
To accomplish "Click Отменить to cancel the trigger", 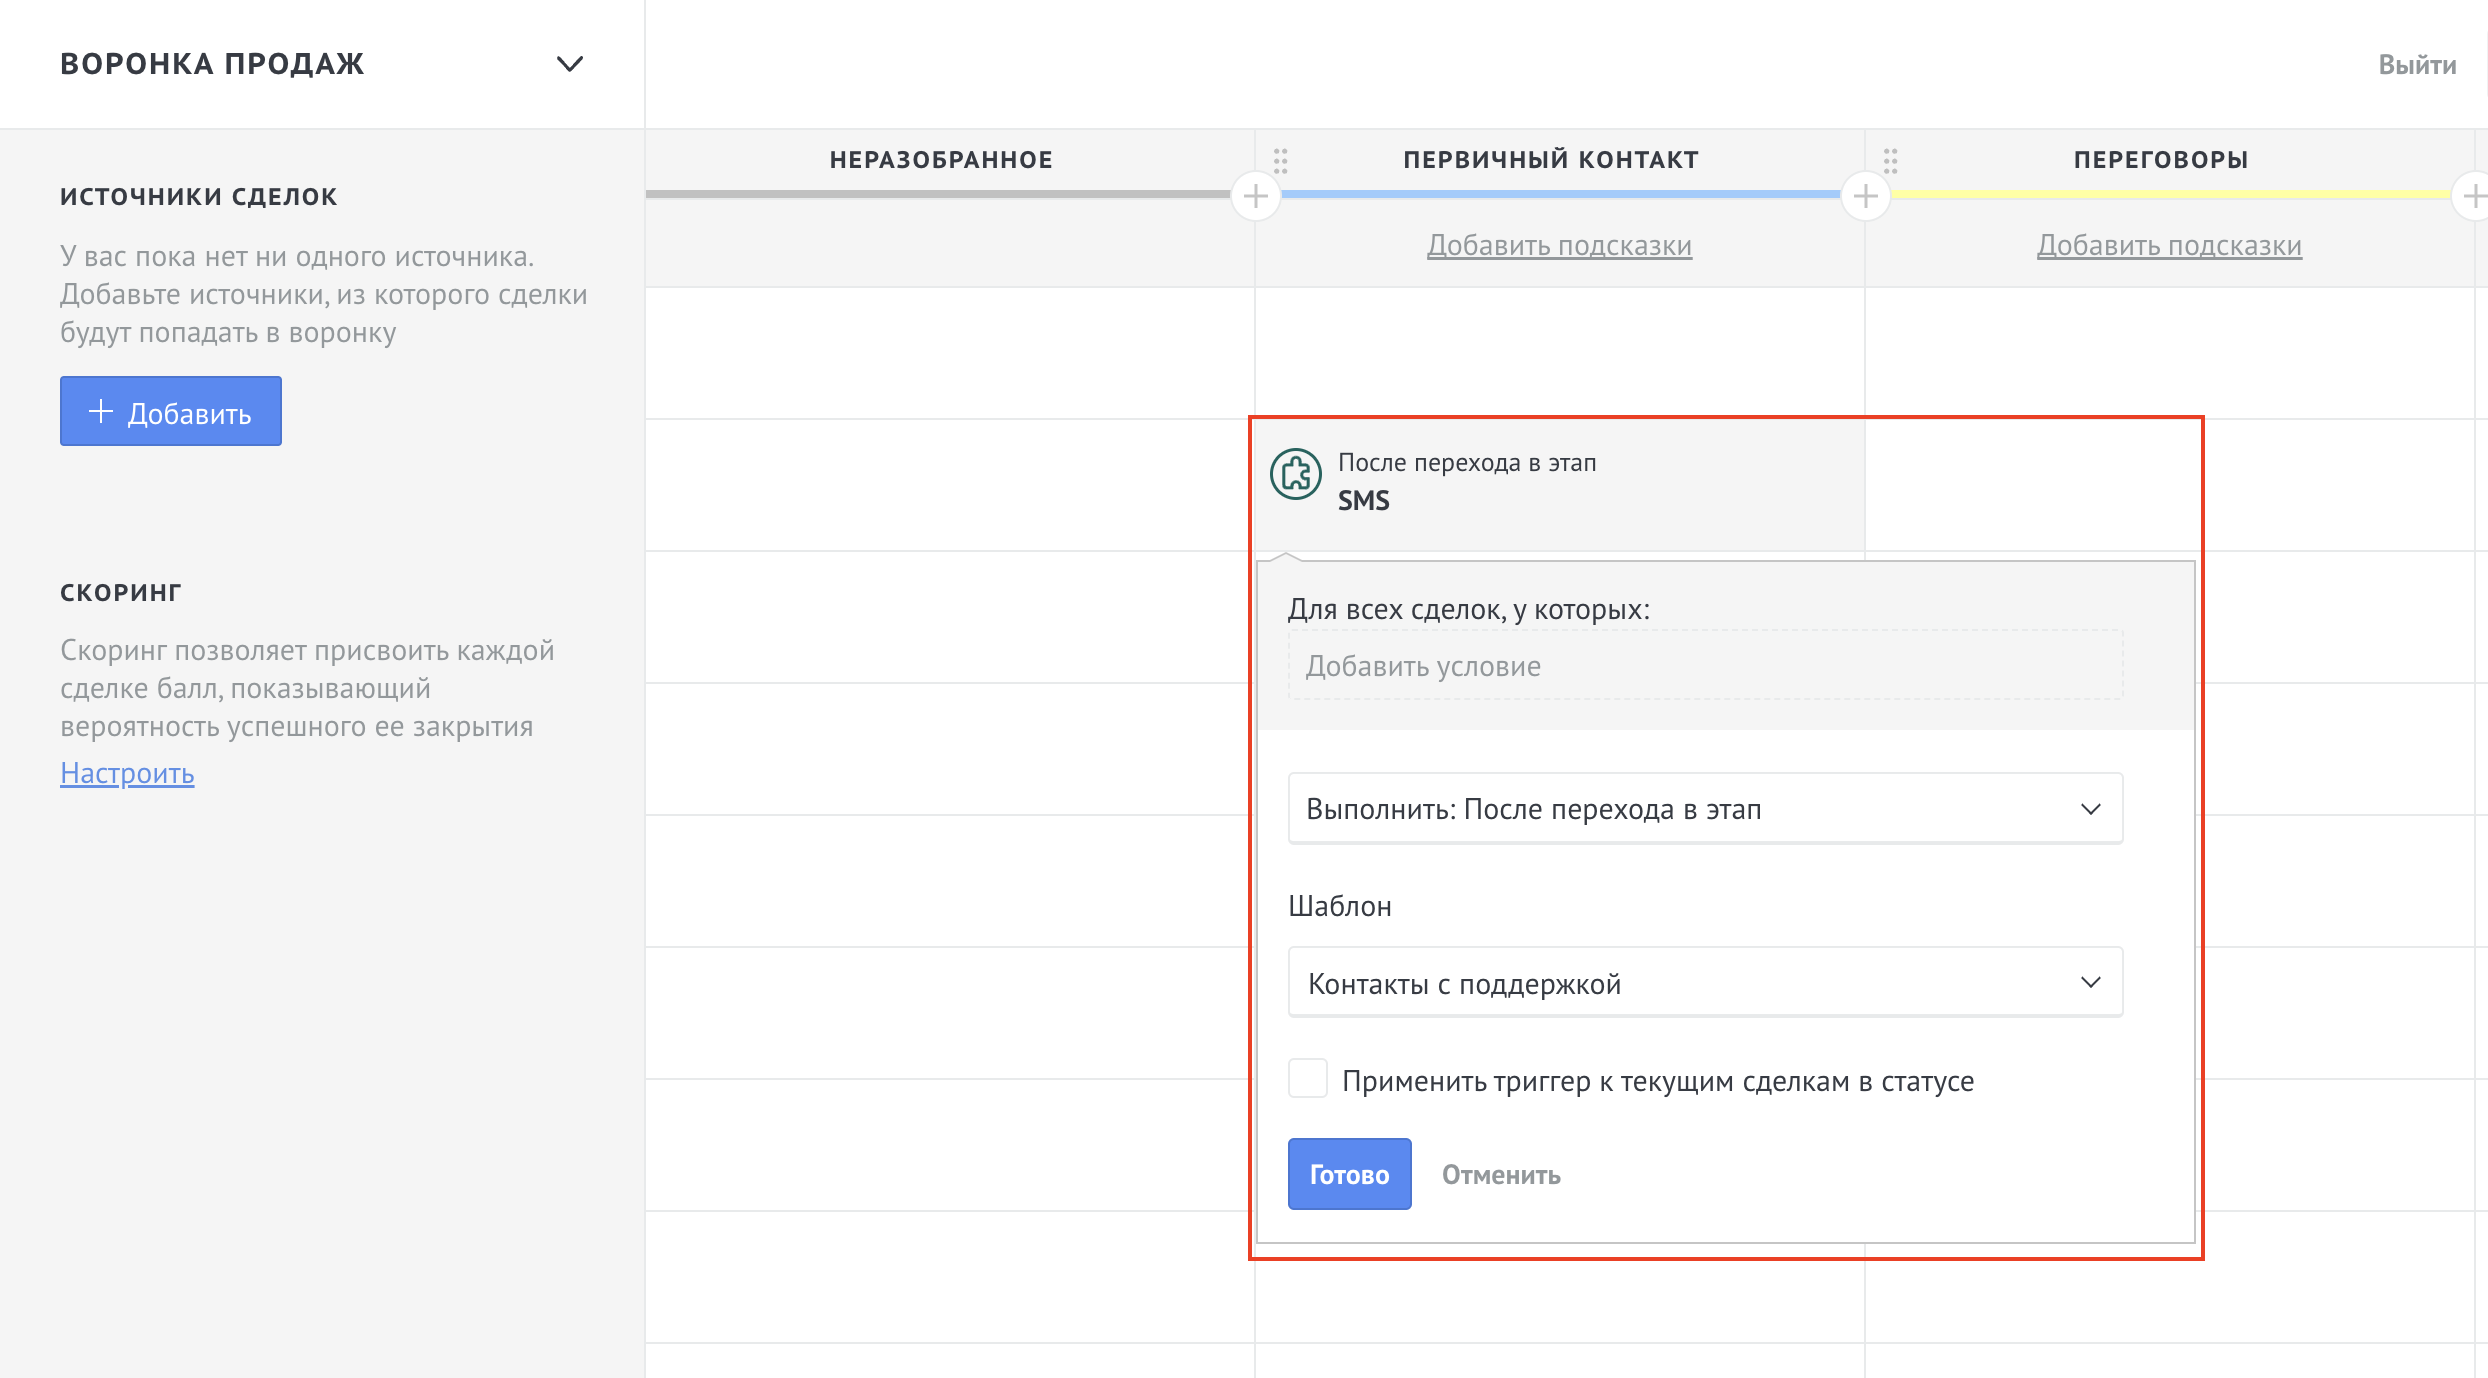I will pyautogui.click(x=1501, y=1175).
